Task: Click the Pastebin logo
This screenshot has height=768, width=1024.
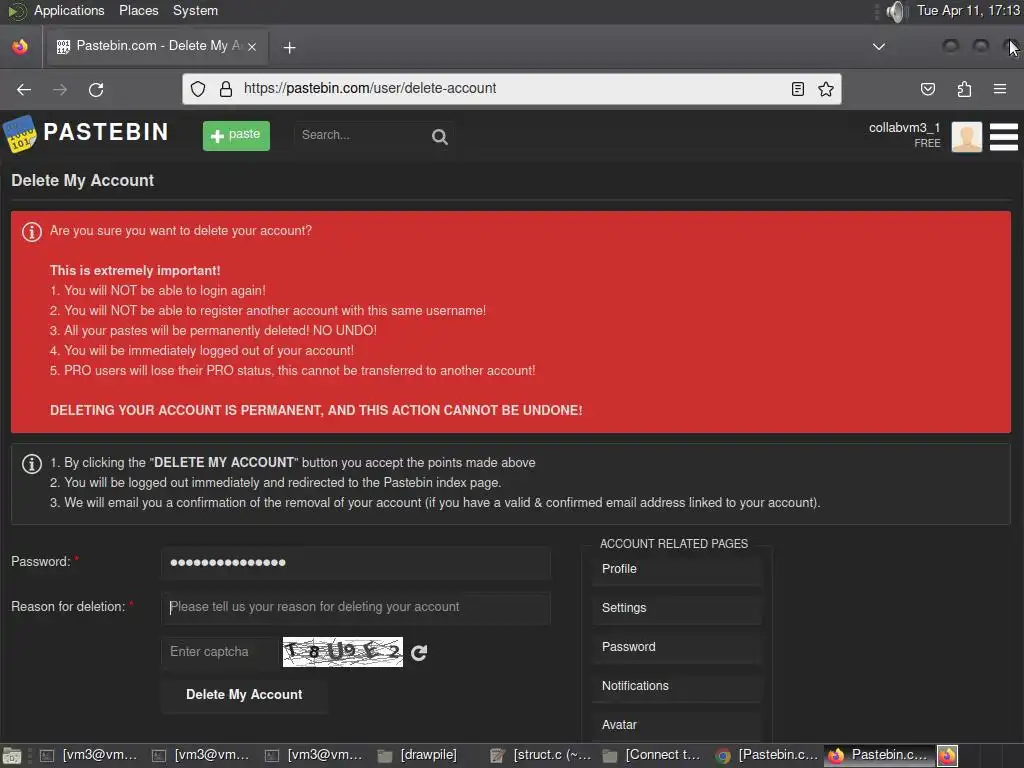Action: click(x=86, y=133)
